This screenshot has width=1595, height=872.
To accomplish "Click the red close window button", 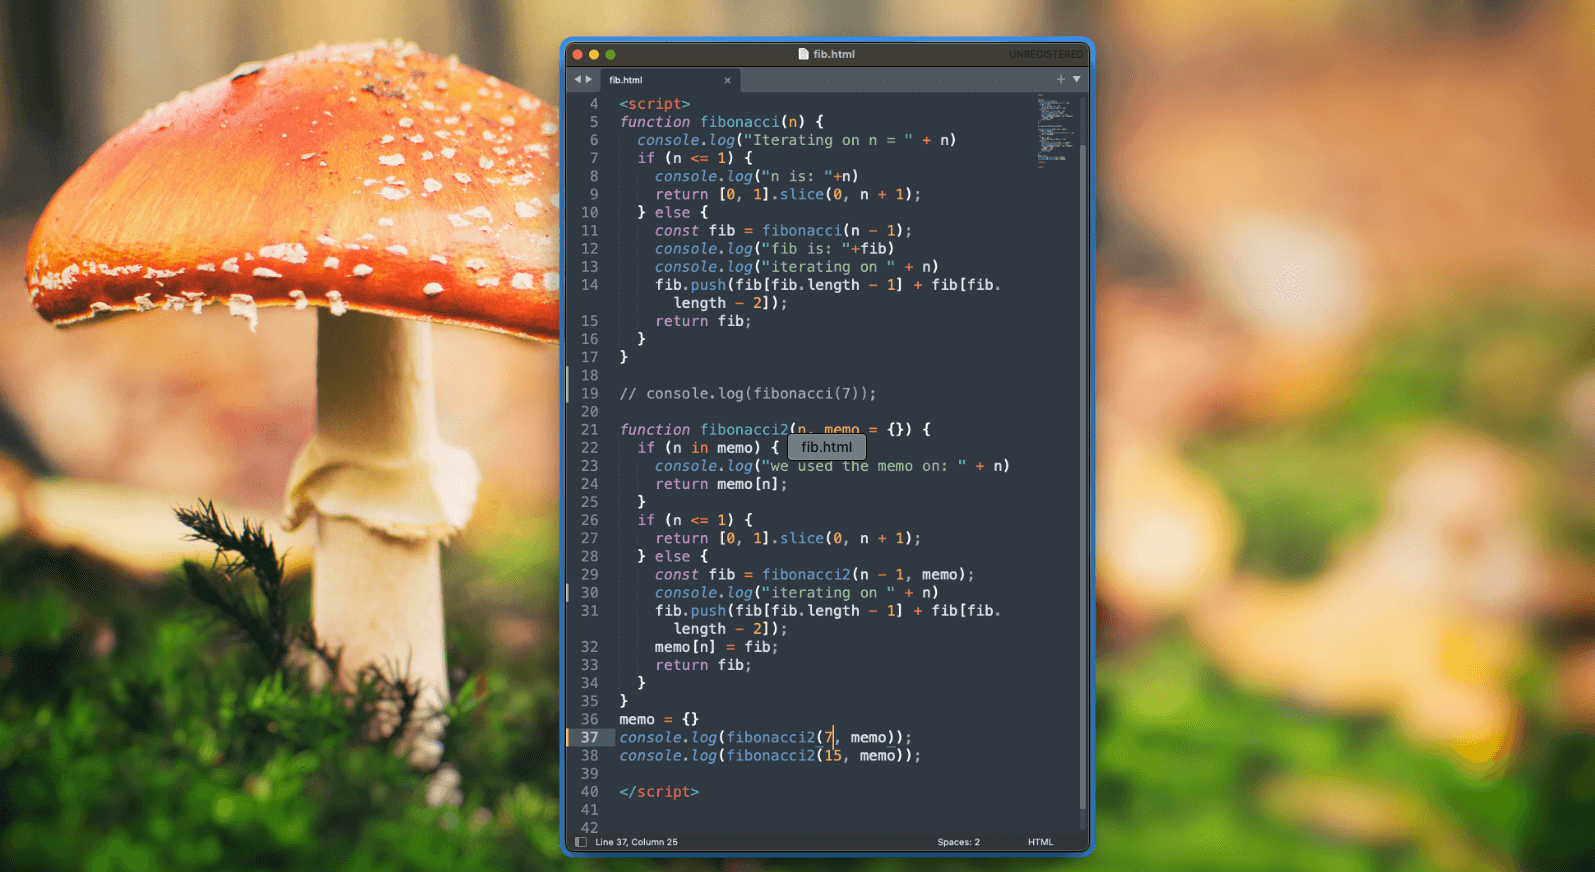I will [577, 54].
